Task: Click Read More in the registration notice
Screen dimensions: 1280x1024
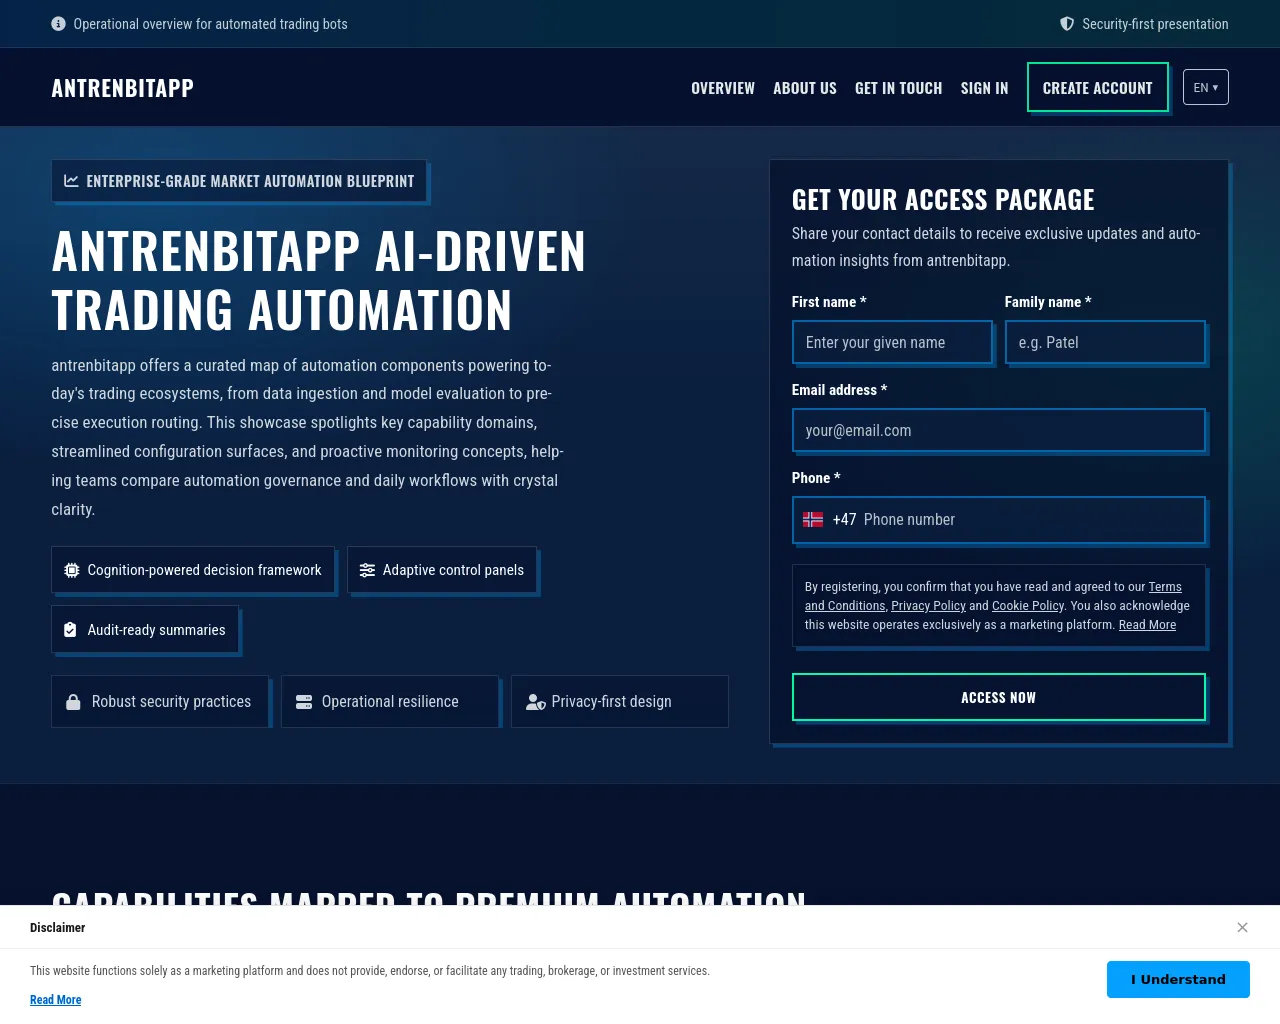Action: [x=1147, y=625]
